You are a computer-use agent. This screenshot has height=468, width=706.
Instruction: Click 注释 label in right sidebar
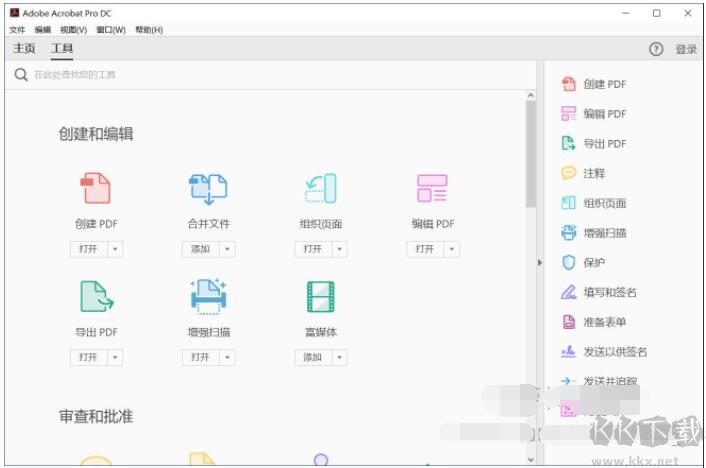594,173
